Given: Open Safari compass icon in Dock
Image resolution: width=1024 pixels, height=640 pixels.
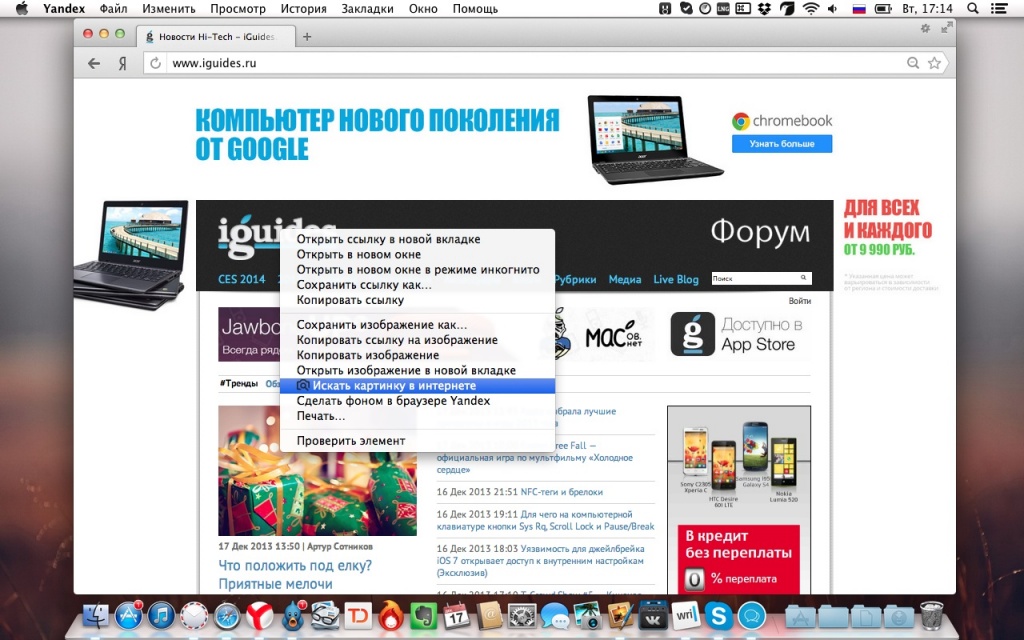Looking at the screenshot, I should point(227,616).
